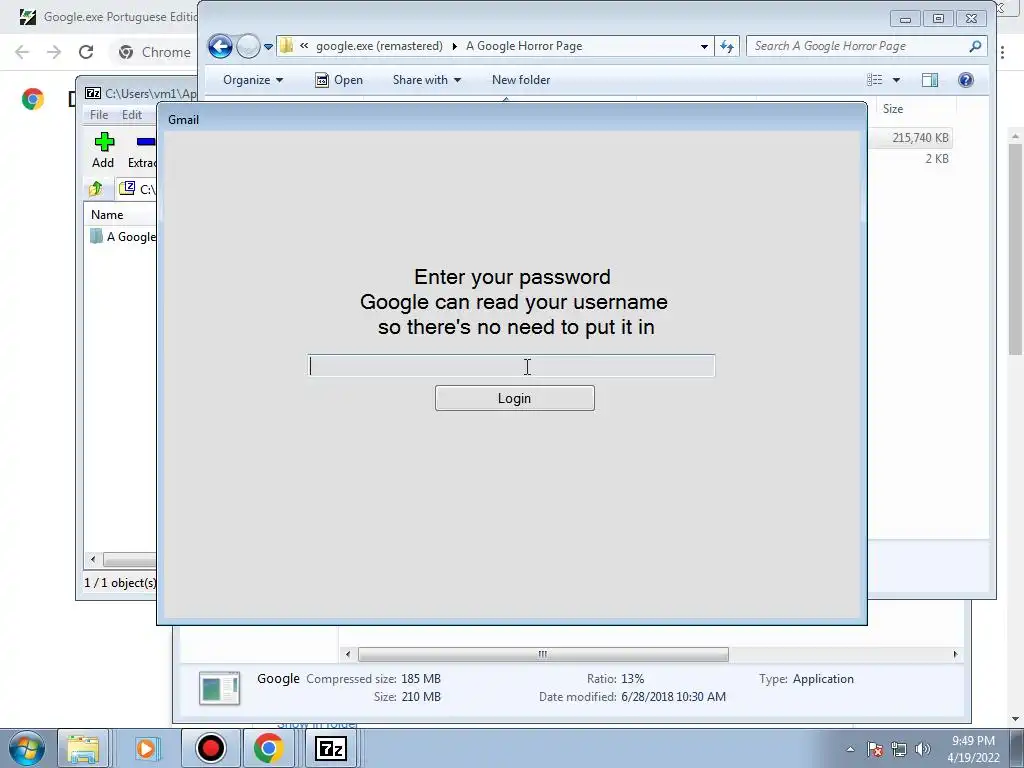The width and height of the screenshot is (1024, 768).
Task: Open the Windows Start menu
Action: [x=25, y=748]
